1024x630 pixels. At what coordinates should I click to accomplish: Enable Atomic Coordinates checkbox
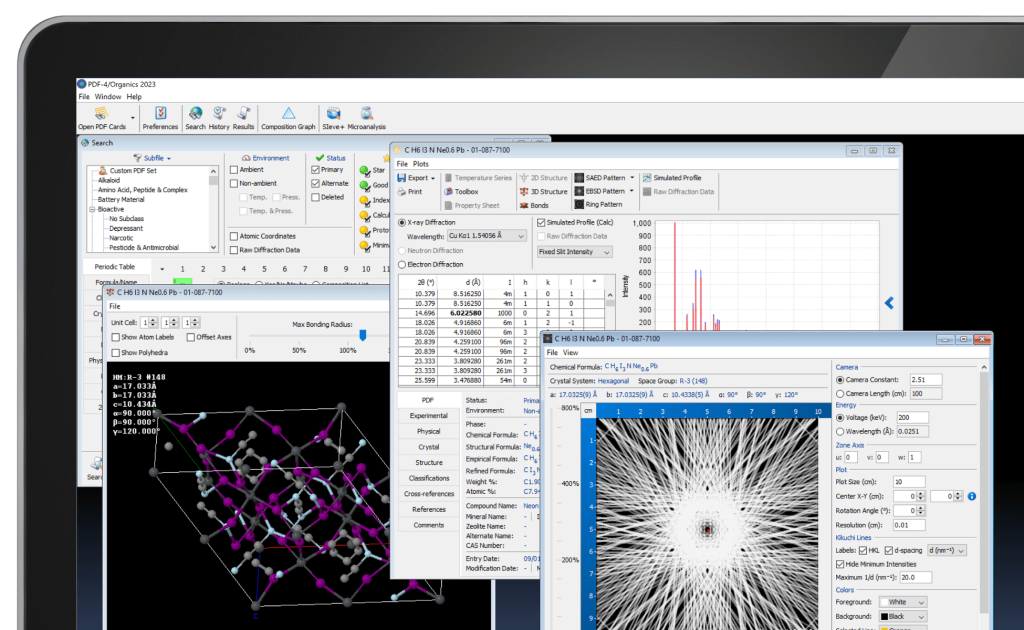pyautogui.click(x=234, y=236)
